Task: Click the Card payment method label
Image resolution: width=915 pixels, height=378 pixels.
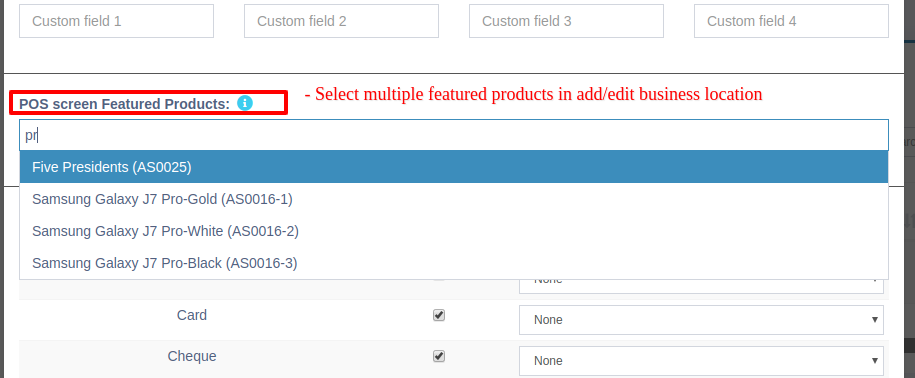Action: coord(192,315)
